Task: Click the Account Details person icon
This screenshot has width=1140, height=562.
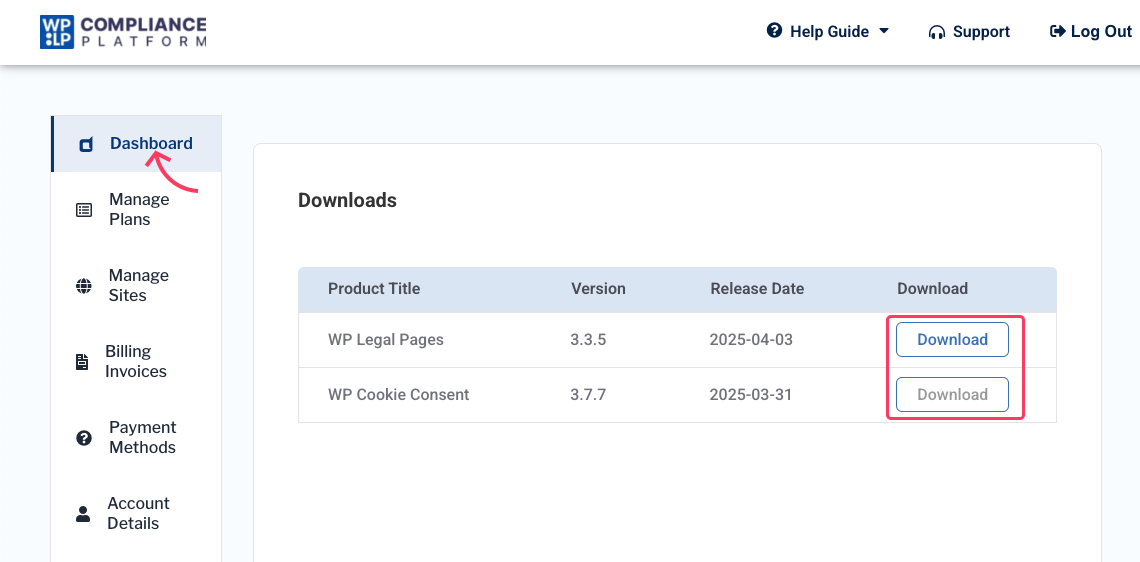Action: (84, 514)
